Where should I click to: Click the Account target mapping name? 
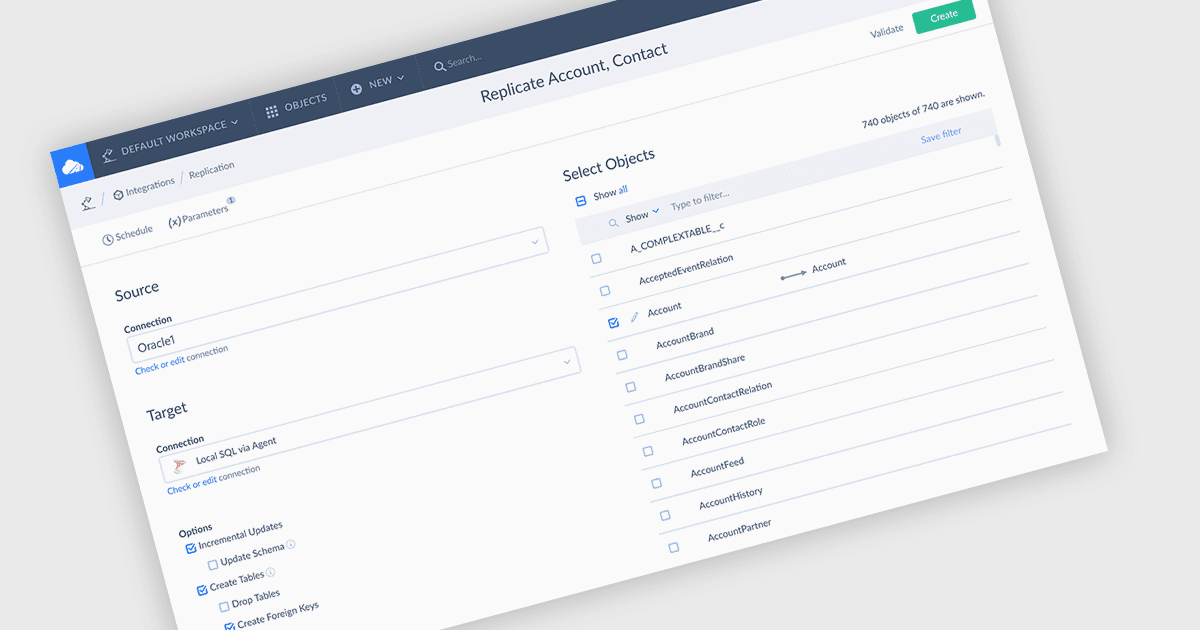[x=829, y=264]
